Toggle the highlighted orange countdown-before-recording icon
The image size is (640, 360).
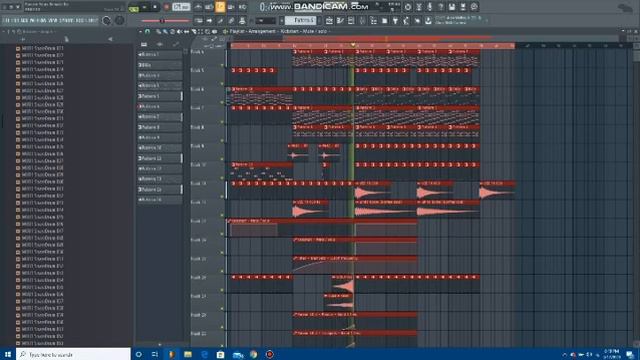[x=220, y=7]
